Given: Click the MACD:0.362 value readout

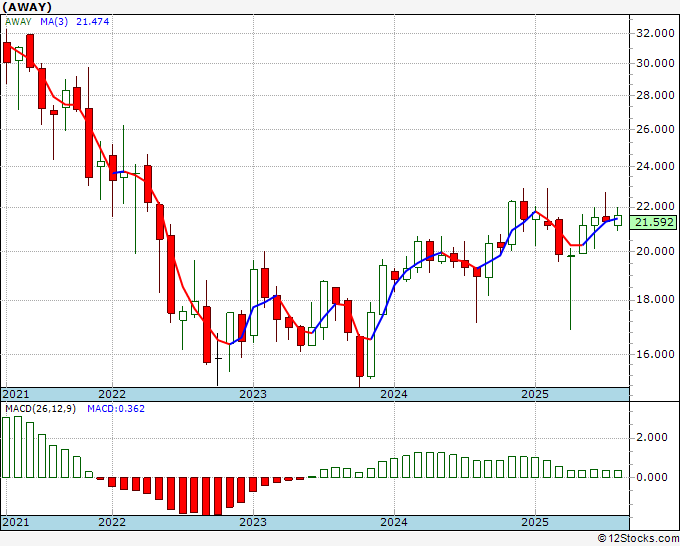Looking at the screenshot, I should pos(116,409).
